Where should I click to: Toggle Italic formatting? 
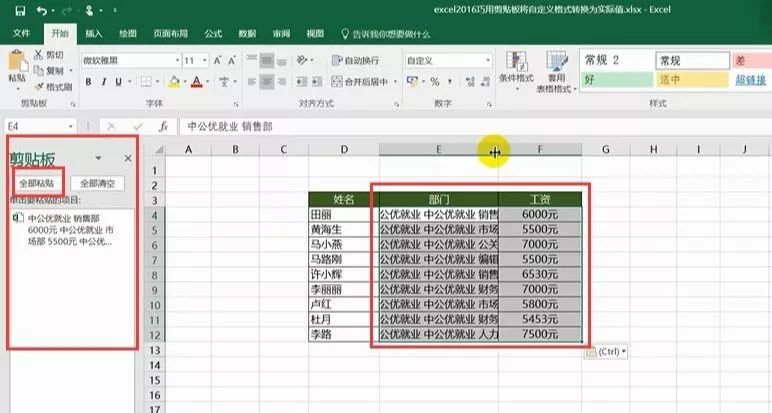click(103, 82)
